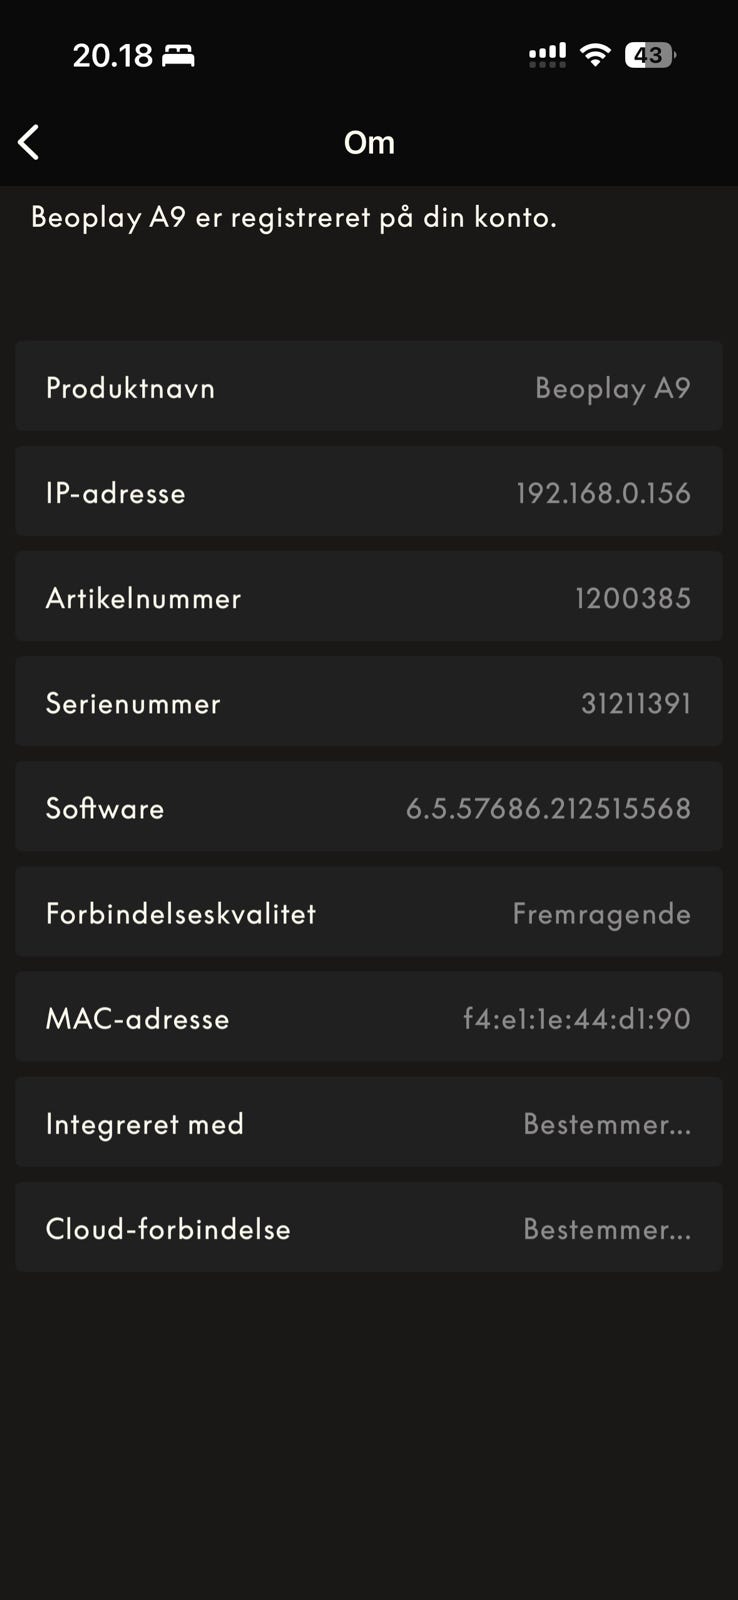
Task: Tap the back arrow icon
Action: point(29,142)
